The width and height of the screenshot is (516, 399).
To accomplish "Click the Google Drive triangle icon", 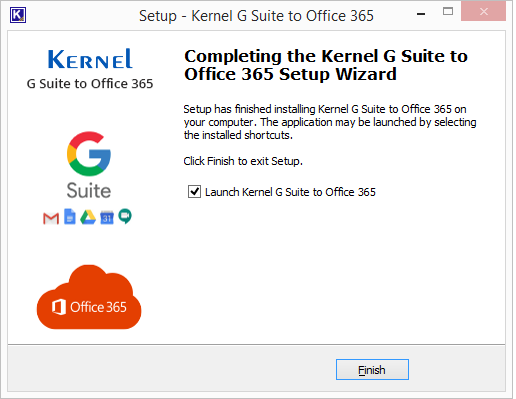I will pyautogui.click(x=88, y=217).
